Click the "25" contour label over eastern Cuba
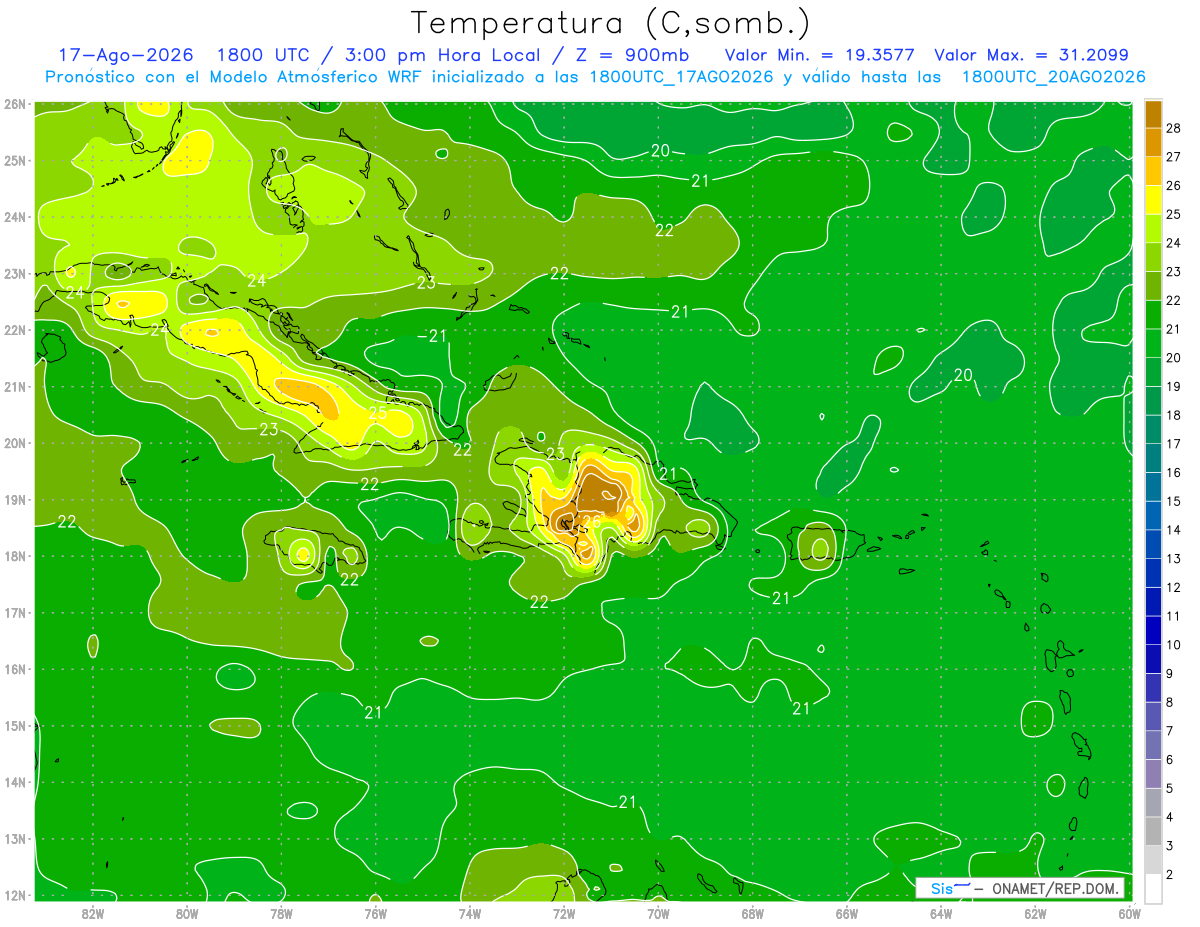Viewport: 1200px width, 927px height. point(378,412)
